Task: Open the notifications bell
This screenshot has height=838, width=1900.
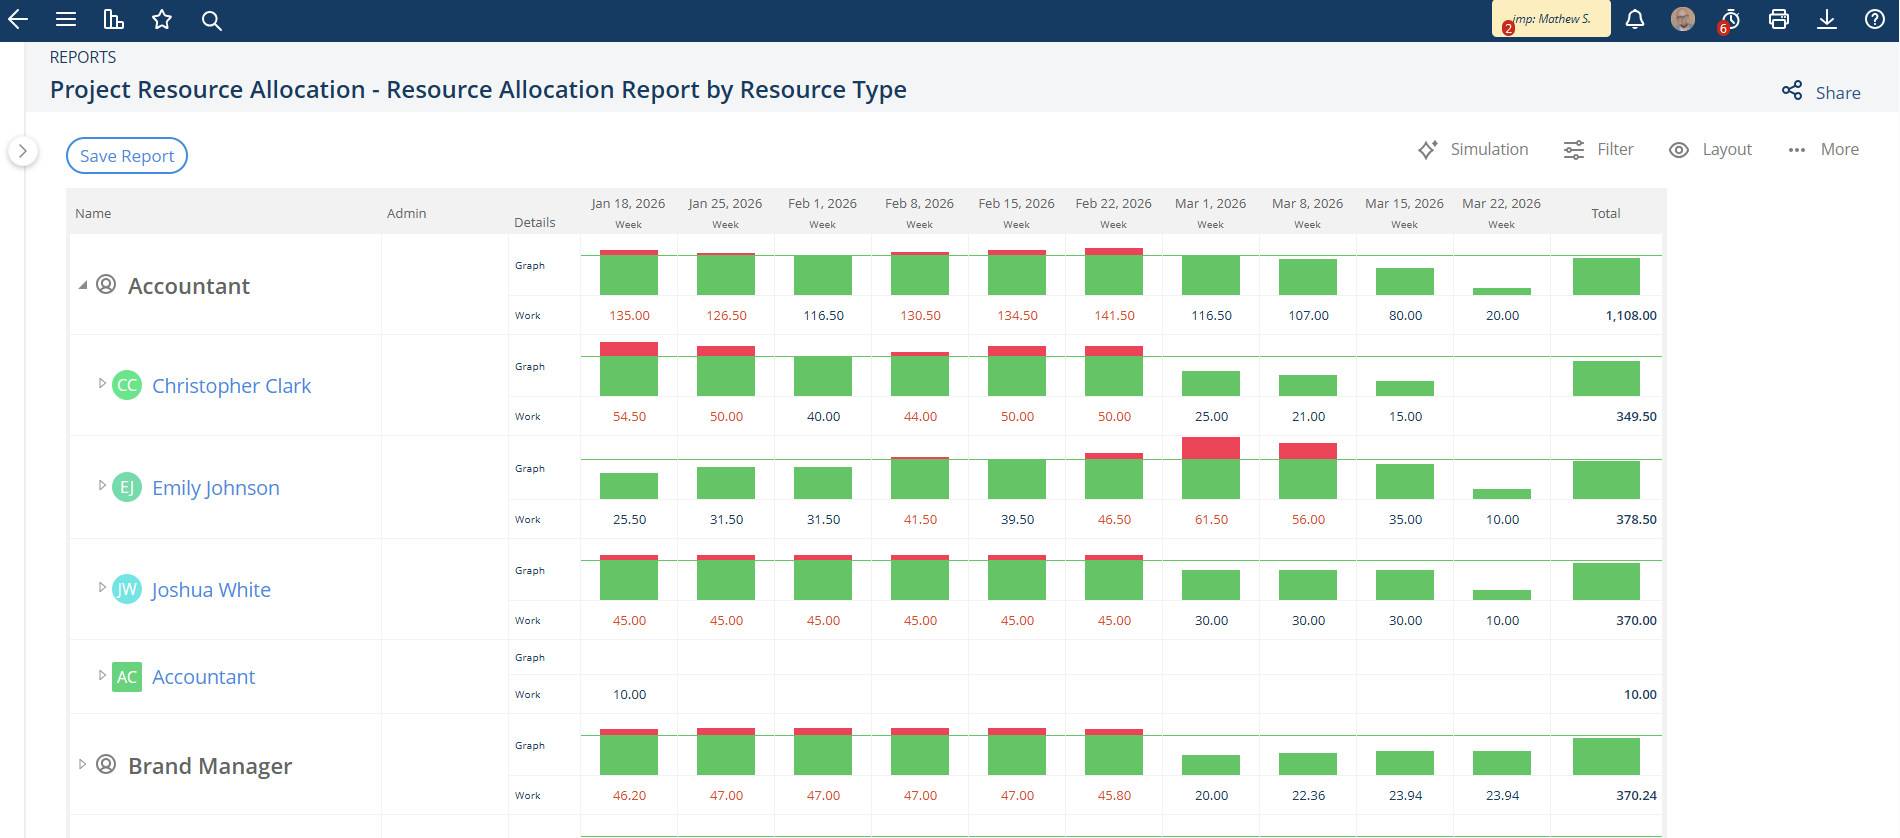Action: pyautogui.click(x=1635, y=19)
